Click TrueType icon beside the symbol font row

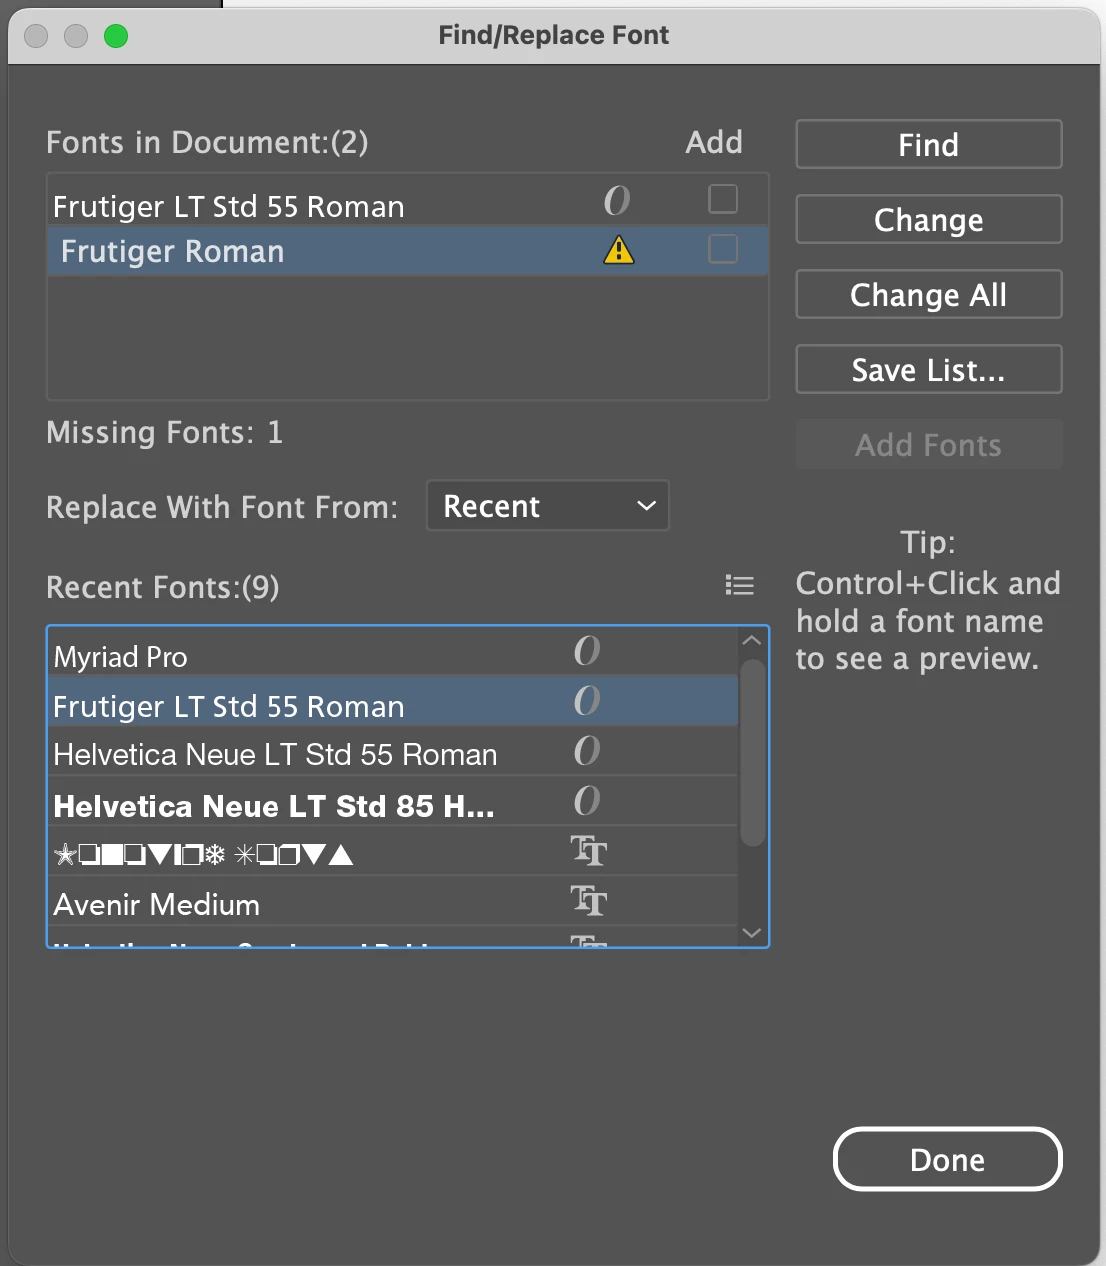[589, 851]
